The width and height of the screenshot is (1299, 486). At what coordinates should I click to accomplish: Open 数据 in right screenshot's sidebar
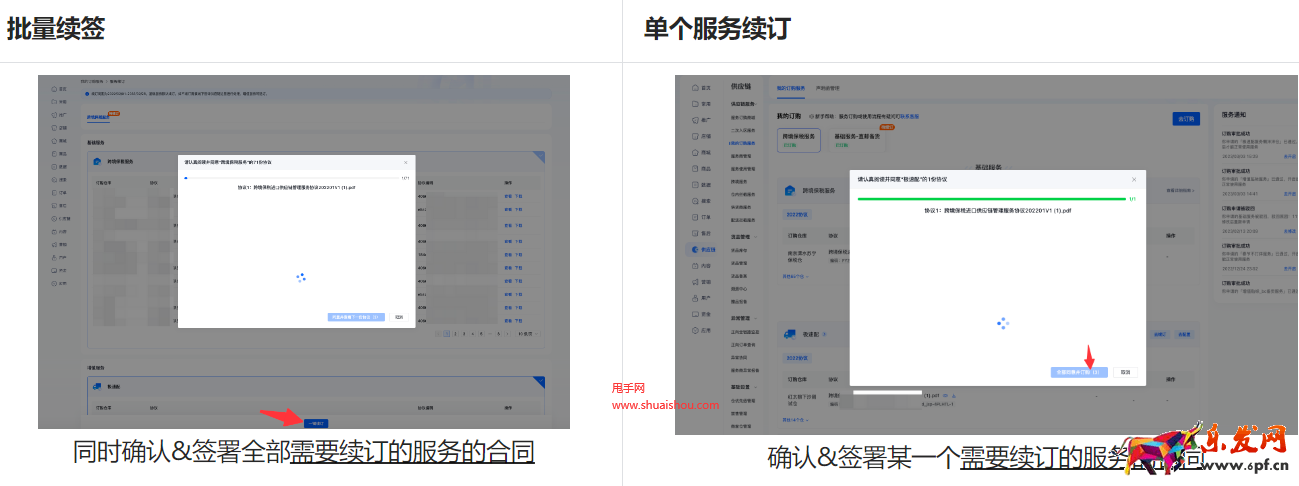701,185
